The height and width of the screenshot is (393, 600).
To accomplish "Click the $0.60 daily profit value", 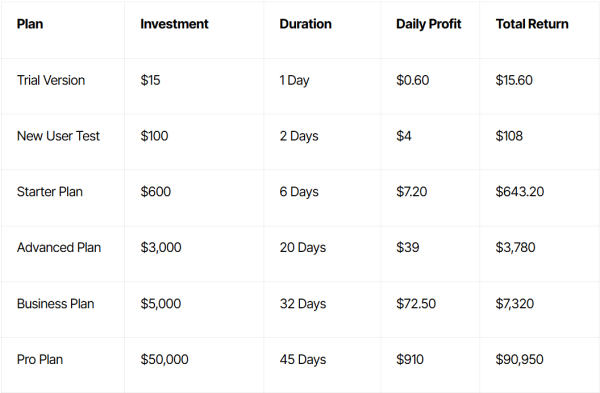I will [x=412, y=80].
